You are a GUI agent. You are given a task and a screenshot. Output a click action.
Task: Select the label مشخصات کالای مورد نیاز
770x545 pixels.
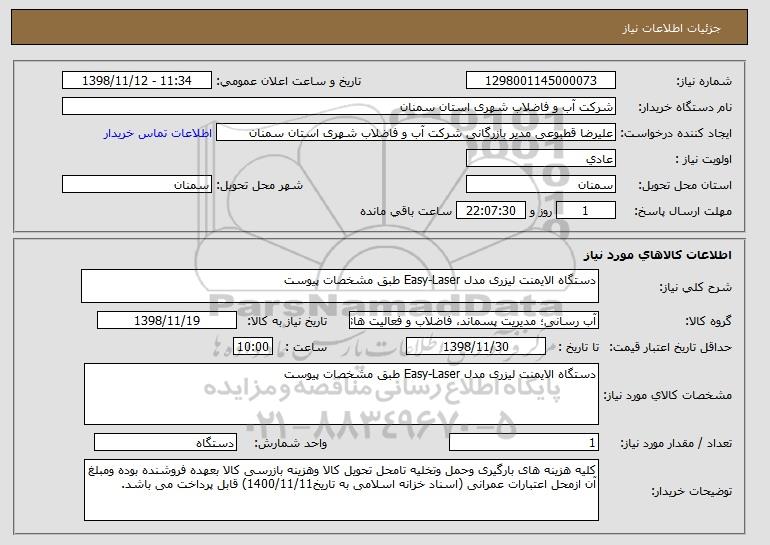(x=667, y=395)
